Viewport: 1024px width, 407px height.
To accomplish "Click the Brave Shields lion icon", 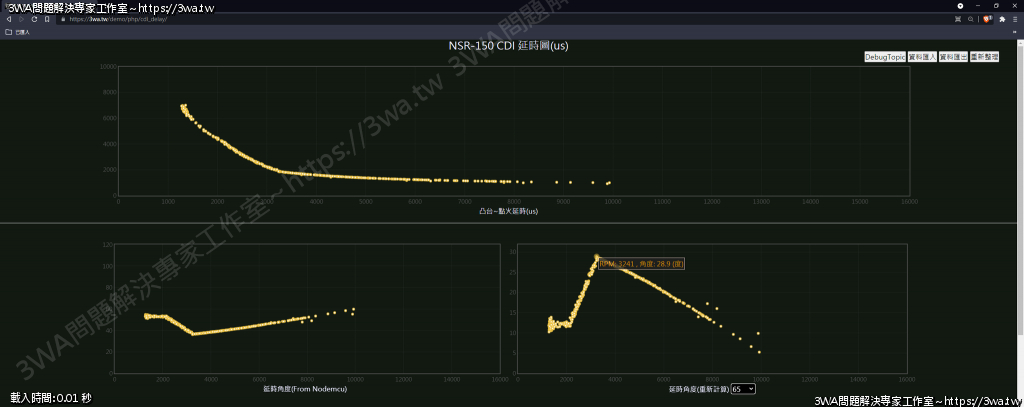I will tap(987, 19).
